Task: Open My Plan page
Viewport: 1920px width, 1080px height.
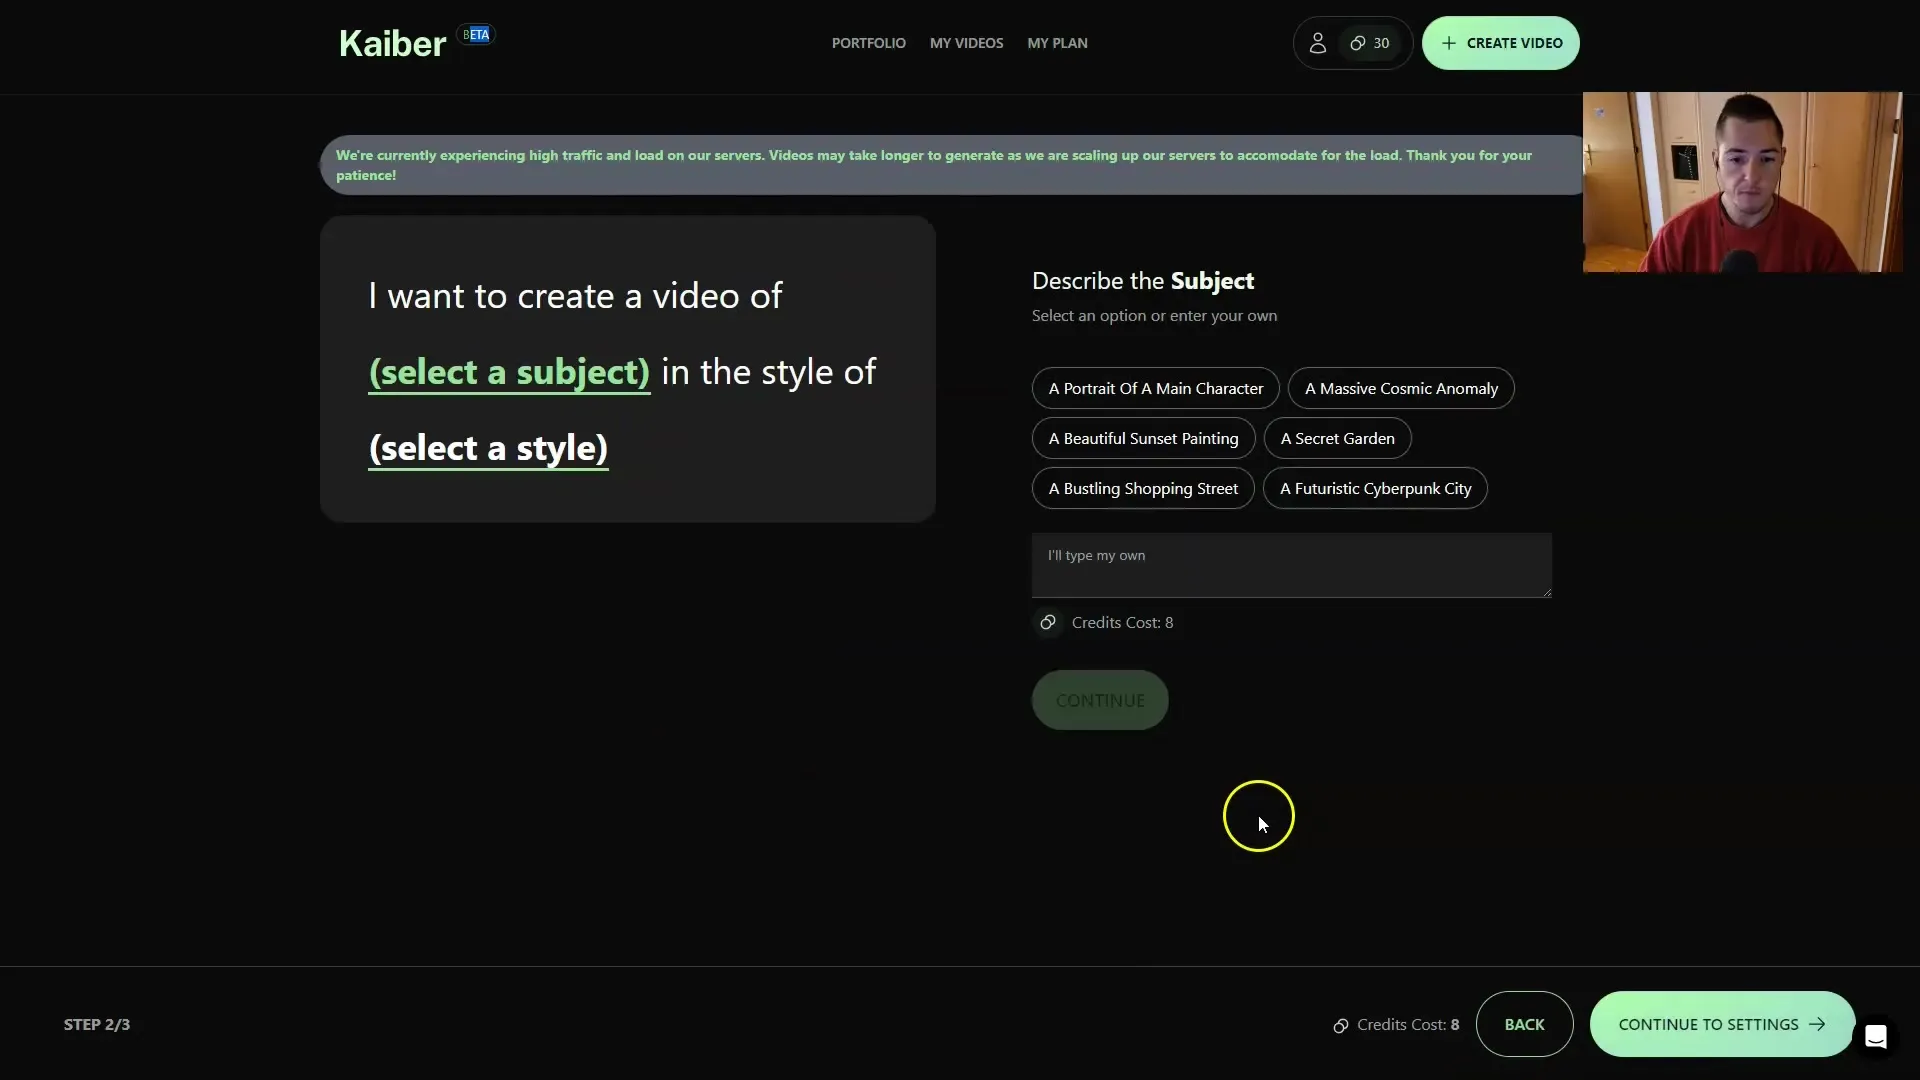Action: coord(1057,43)
